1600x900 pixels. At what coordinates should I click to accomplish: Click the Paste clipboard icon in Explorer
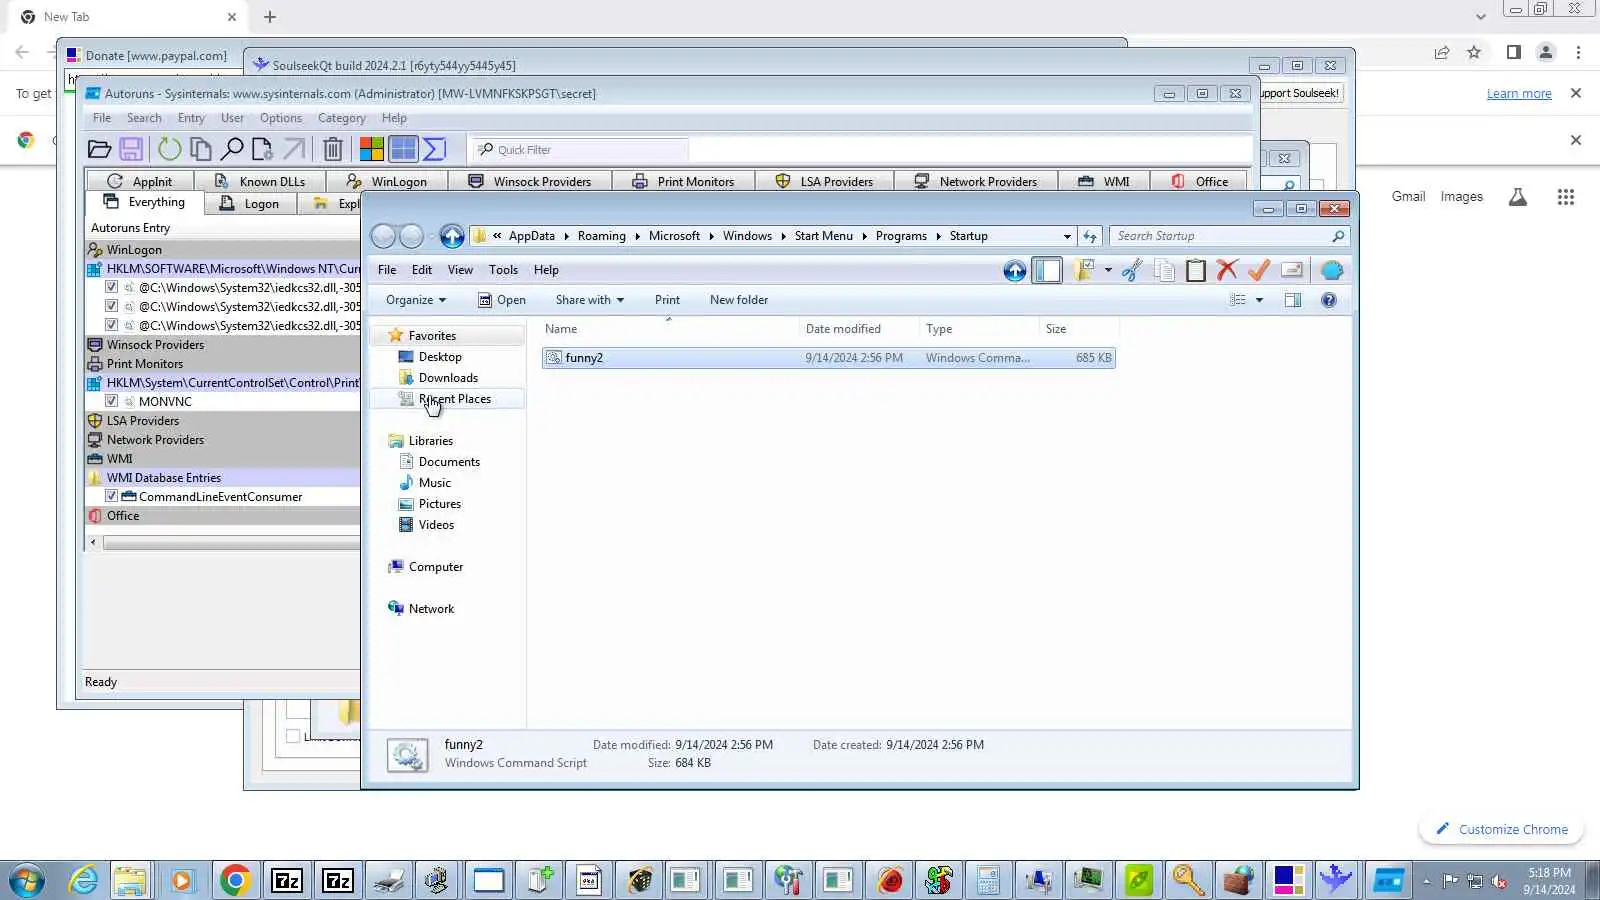pos(1196,271)
